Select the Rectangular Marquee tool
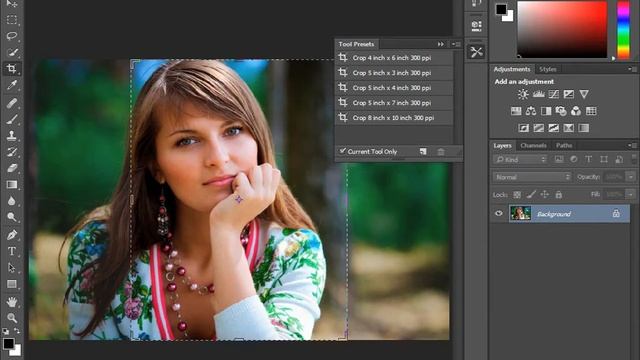 pyautogui.click(x=12, y=20)
